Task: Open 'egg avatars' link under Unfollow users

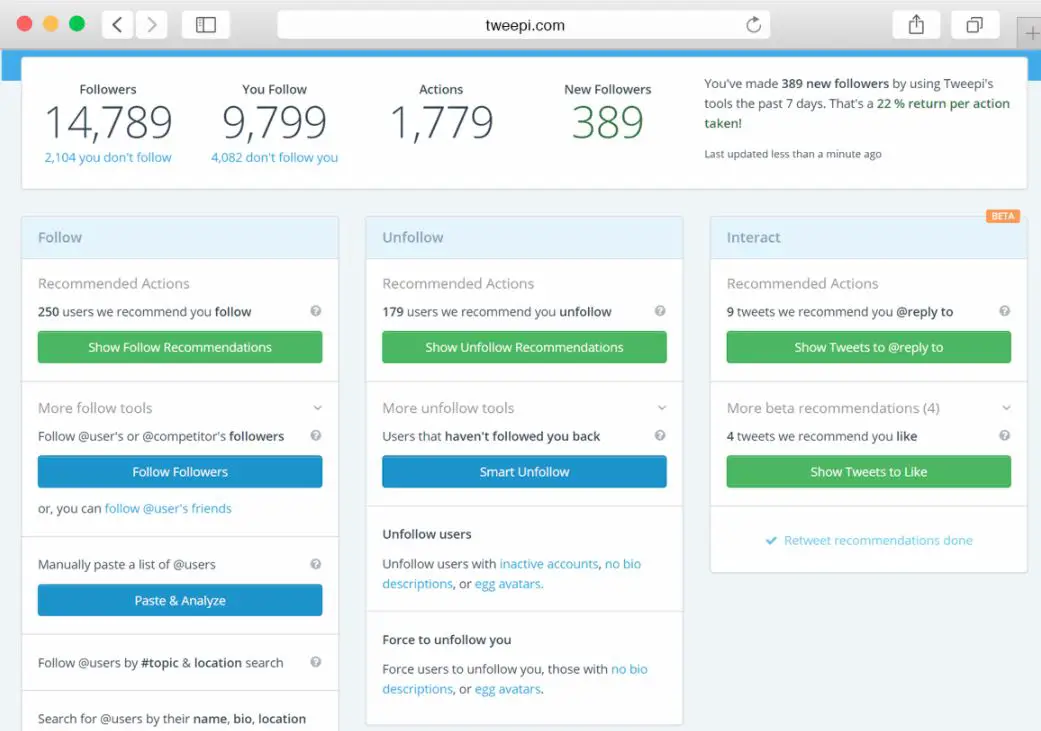Action: 508,584
